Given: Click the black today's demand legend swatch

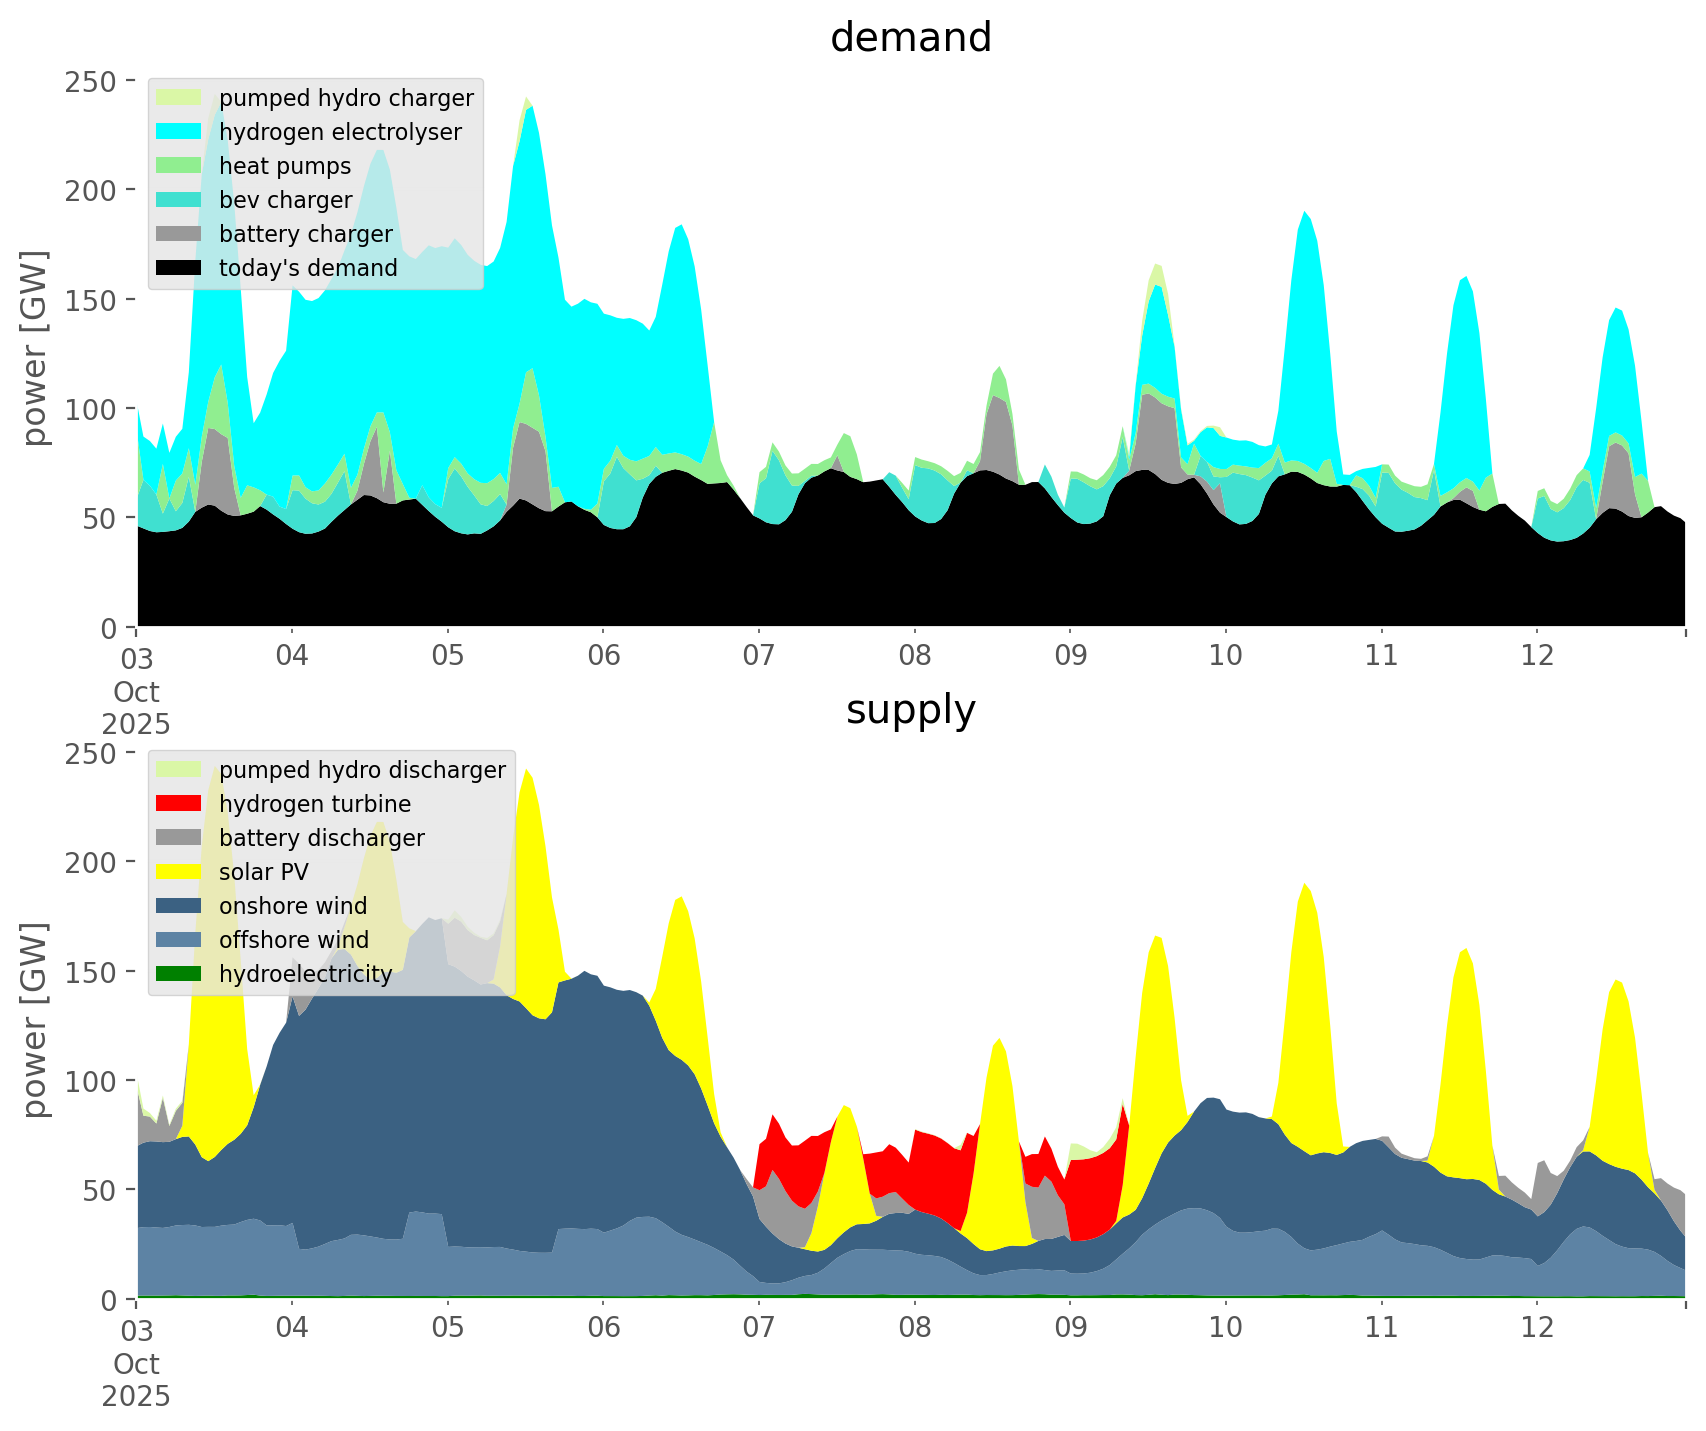Looking at the screenshot, I should 179,268.
